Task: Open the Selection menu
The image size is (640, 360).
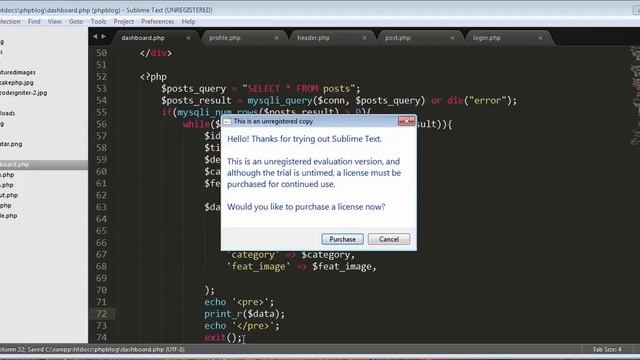Action: [x=10, y=22]
